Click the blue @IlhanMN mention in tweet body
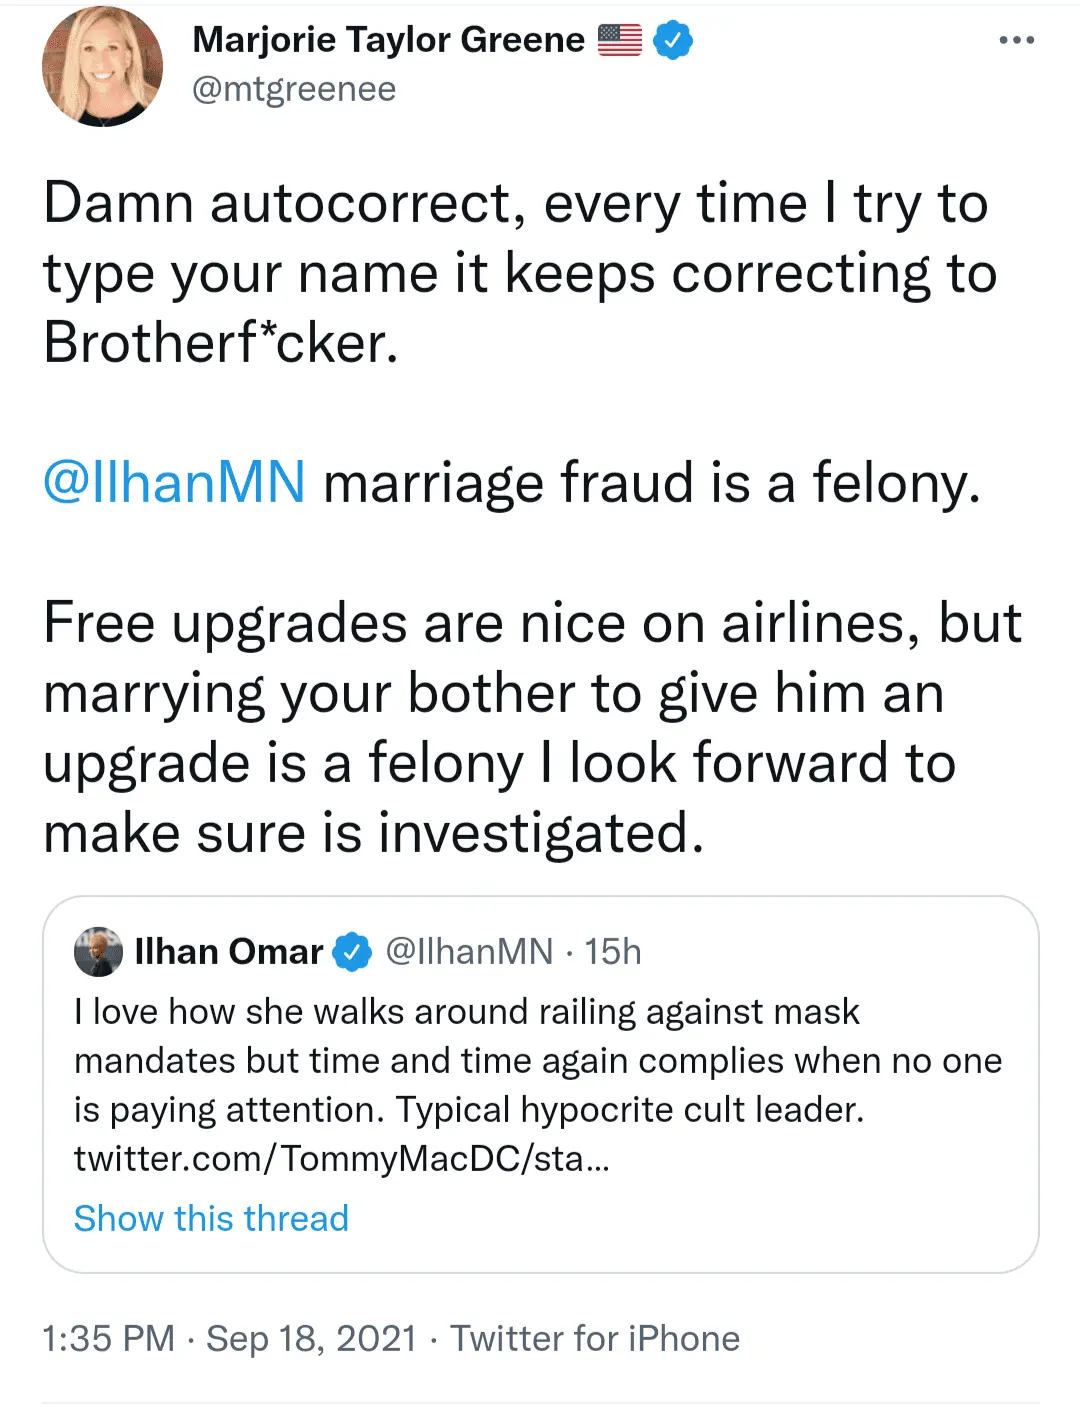The width and height of the screenshot is (1080, 1407). pyautogui.click(x=175, y=482)
